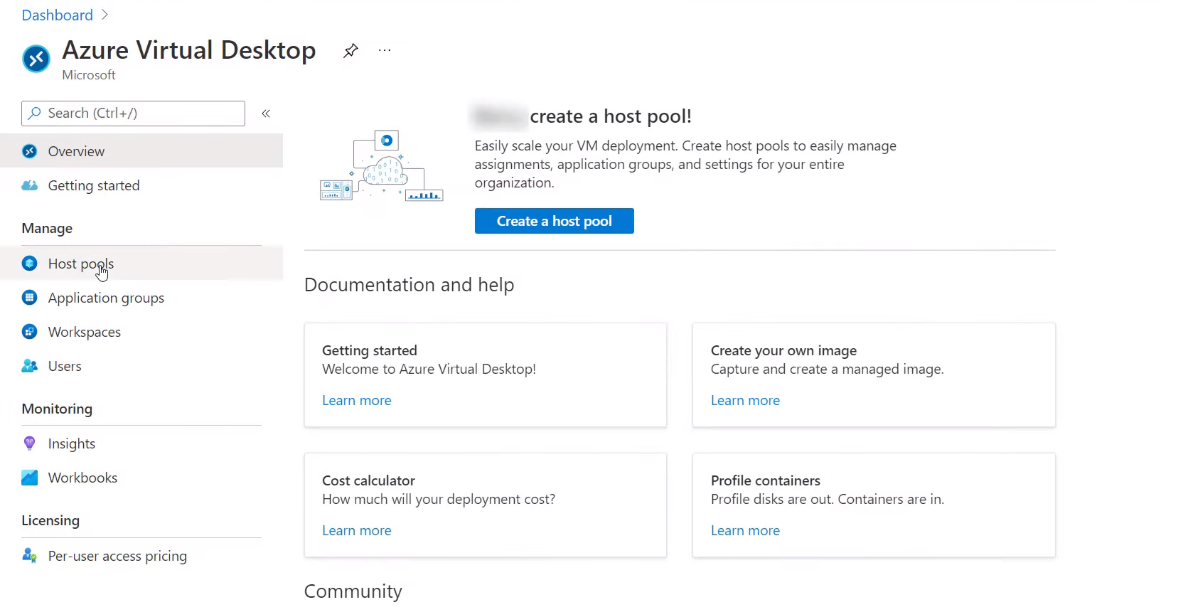Click the Host pools icon
This screenshot has height=608, width=1197.
click(x=30, y=264)
